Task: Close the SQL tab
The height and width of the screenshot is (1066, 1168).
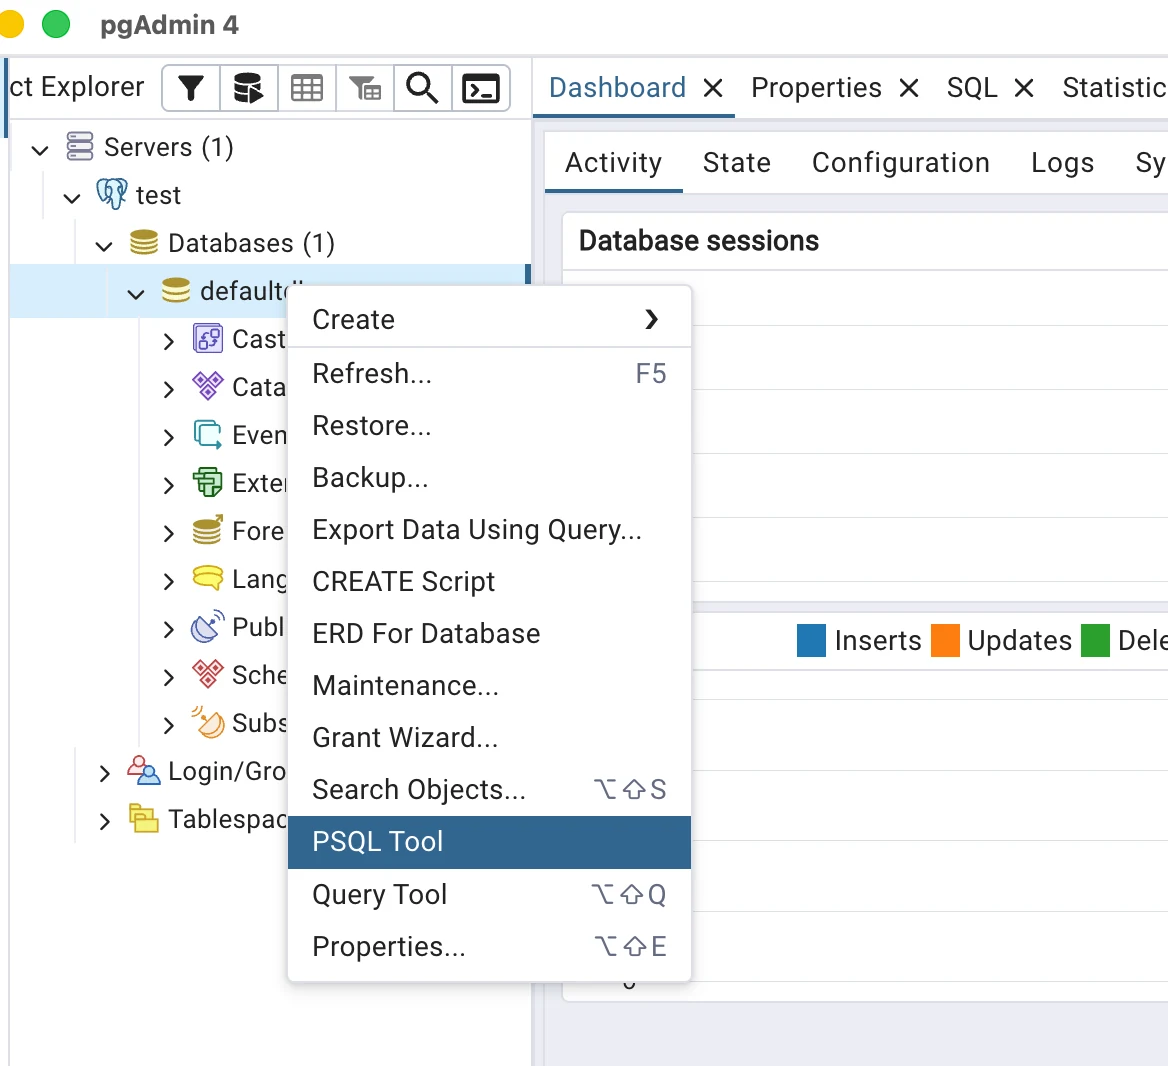Action: 1024,89
